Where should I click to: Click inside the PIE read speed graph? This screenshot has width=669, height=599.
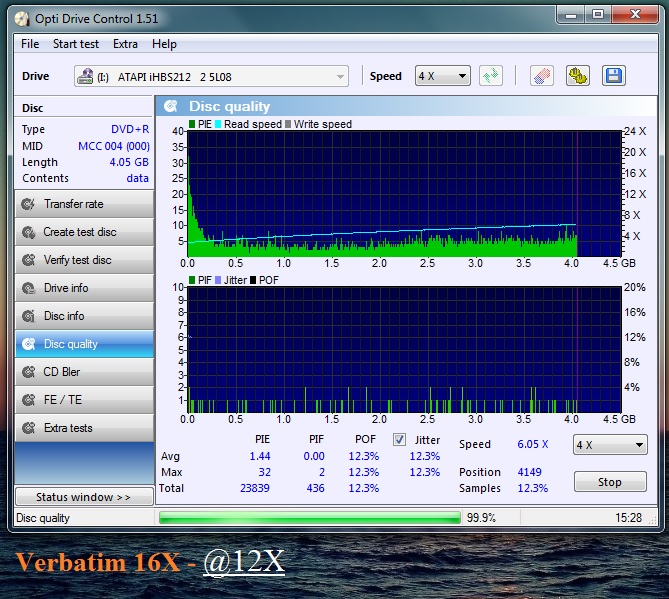pyautogui.click(x=404, y=194)
